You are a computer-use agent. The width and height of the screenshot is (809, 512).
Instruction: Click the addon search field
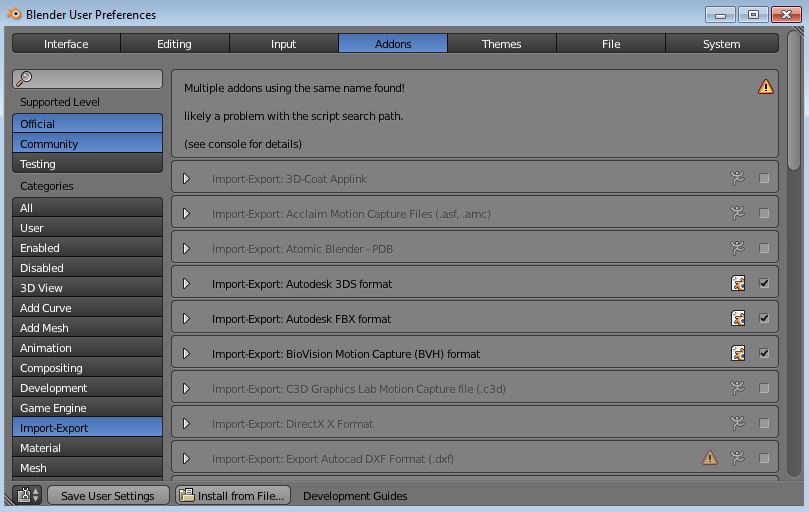click(x=87, y=79)
